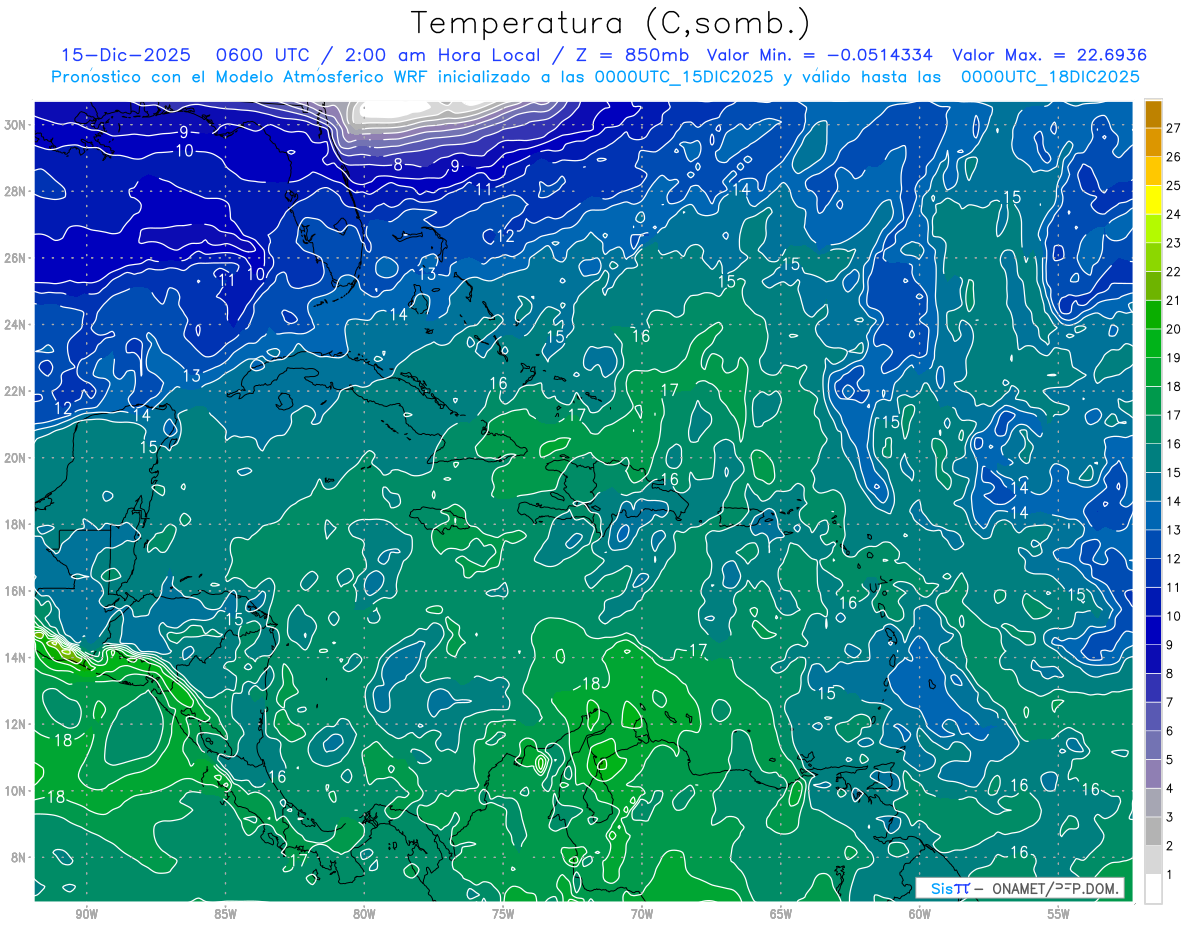1200x927 pixels.
Task: Click the "8N" latitude axis label
Action: (x=20, y=857)
